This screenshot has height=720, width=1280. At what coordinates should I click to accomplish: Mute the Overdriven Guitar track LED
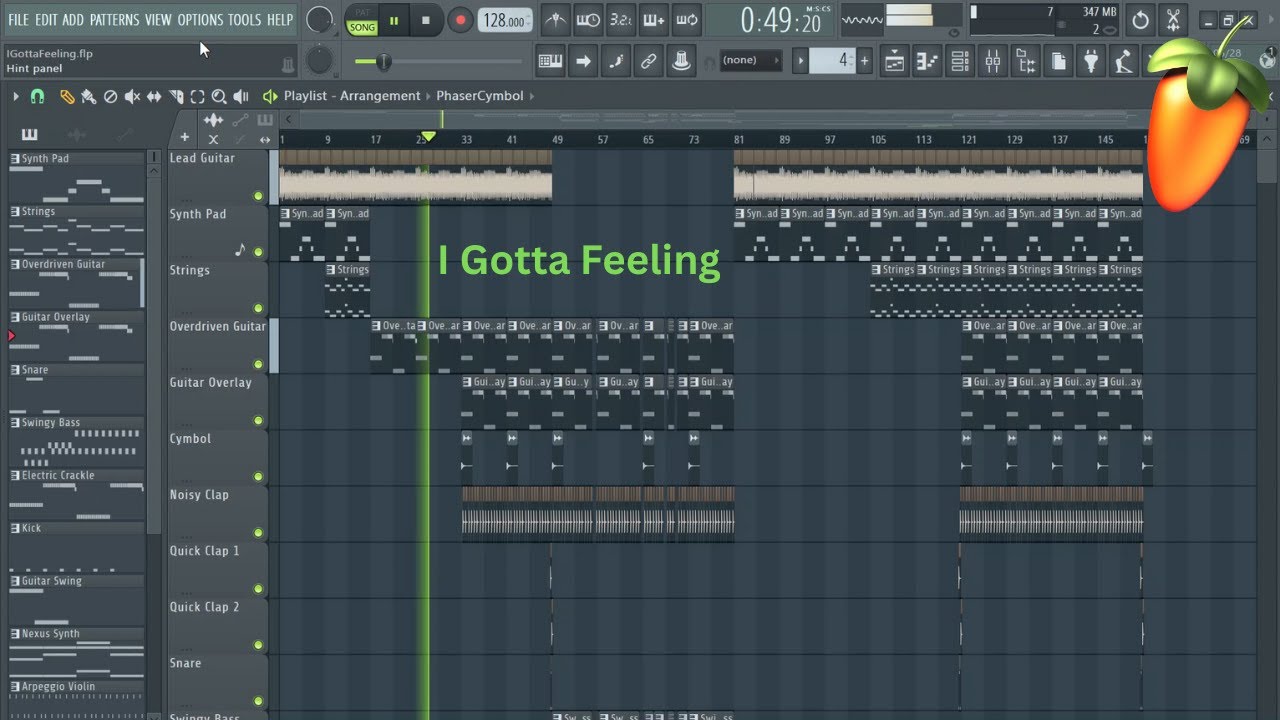coord(258,364)
